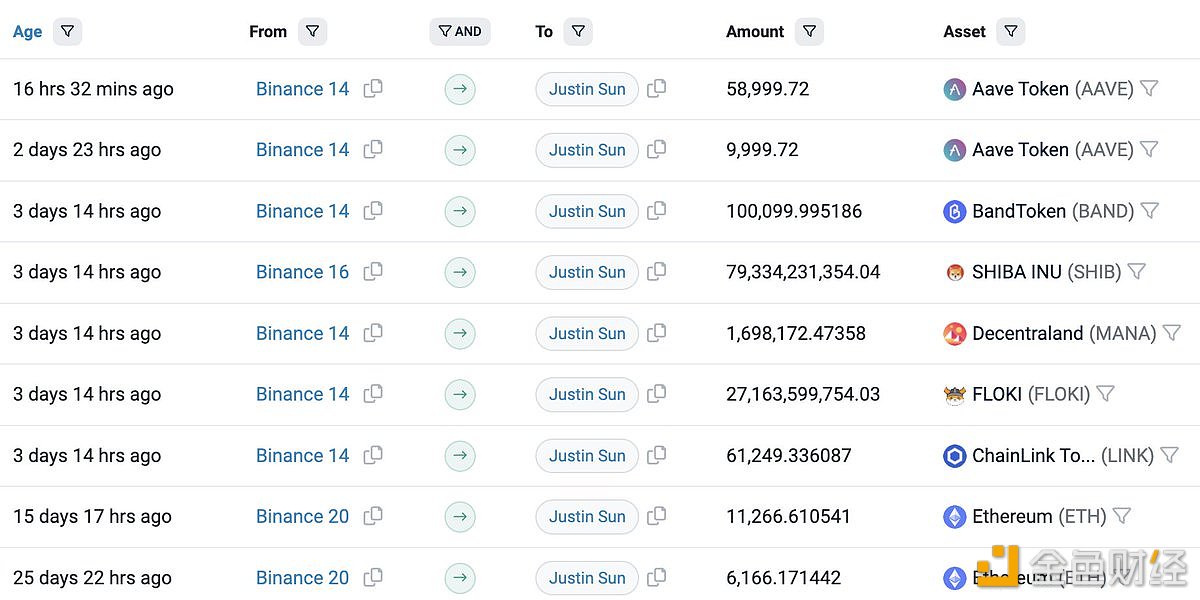Viewport: 1200px width, 600px height.
Task: Click the FLOKI logo icon
Action: [955, 394]
